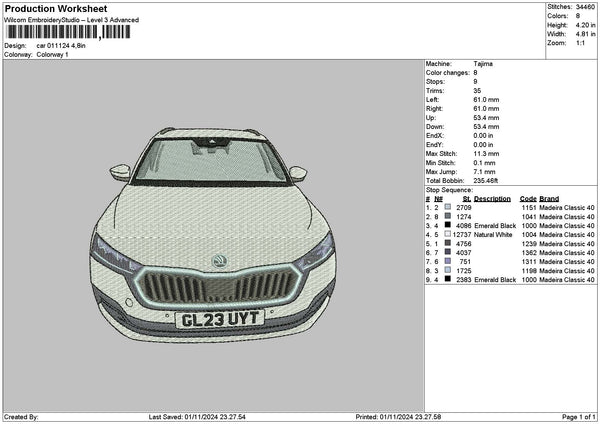The width and height of the screenshot is (600, 424).
Task: Click the black swatch in stop 3 Emerald Black row
Action: (448, 225)
